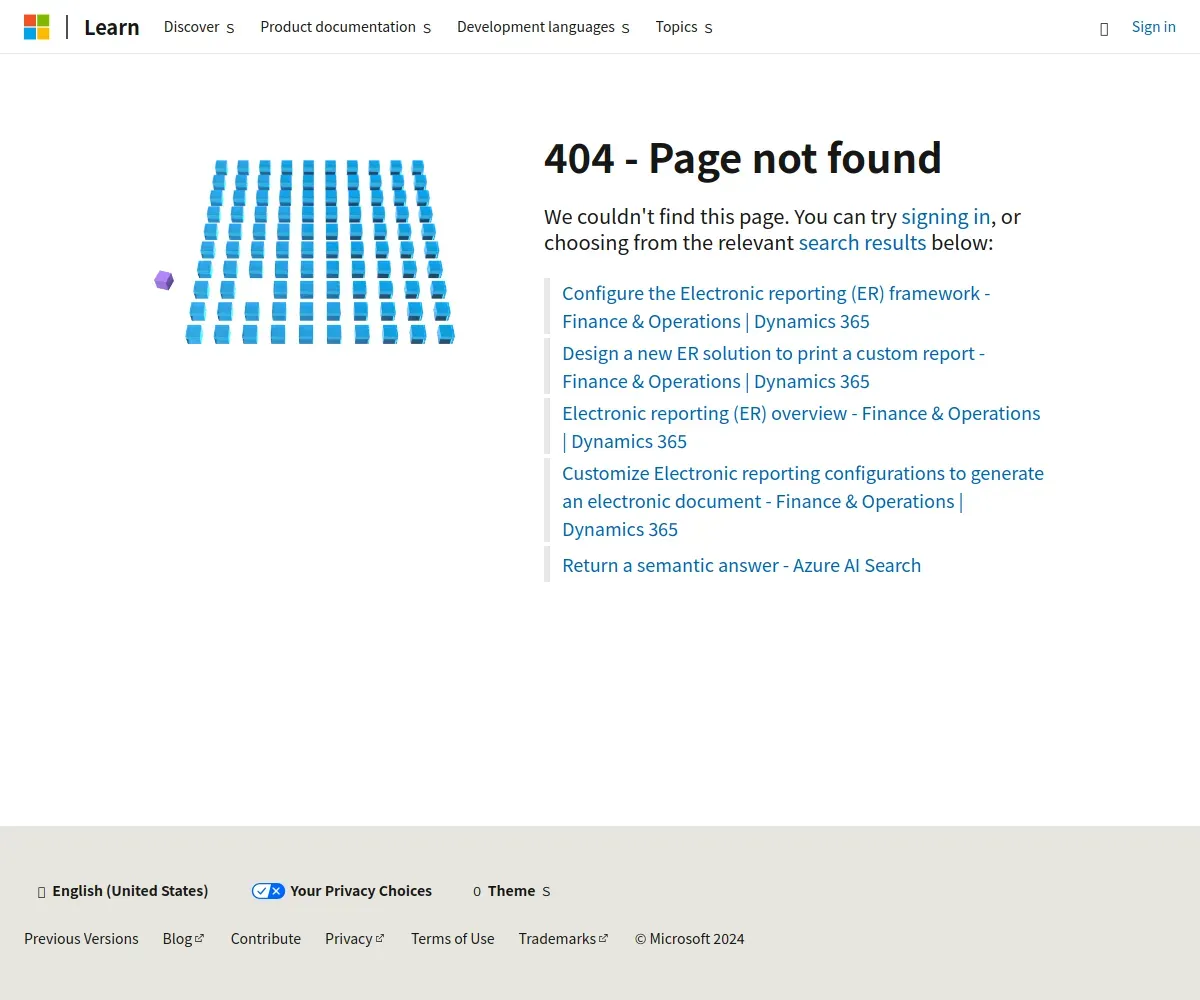This screenshot has width=1200, height=1000.
Task: Click the Microsoft logo
Action: click(x=37, y=27)
